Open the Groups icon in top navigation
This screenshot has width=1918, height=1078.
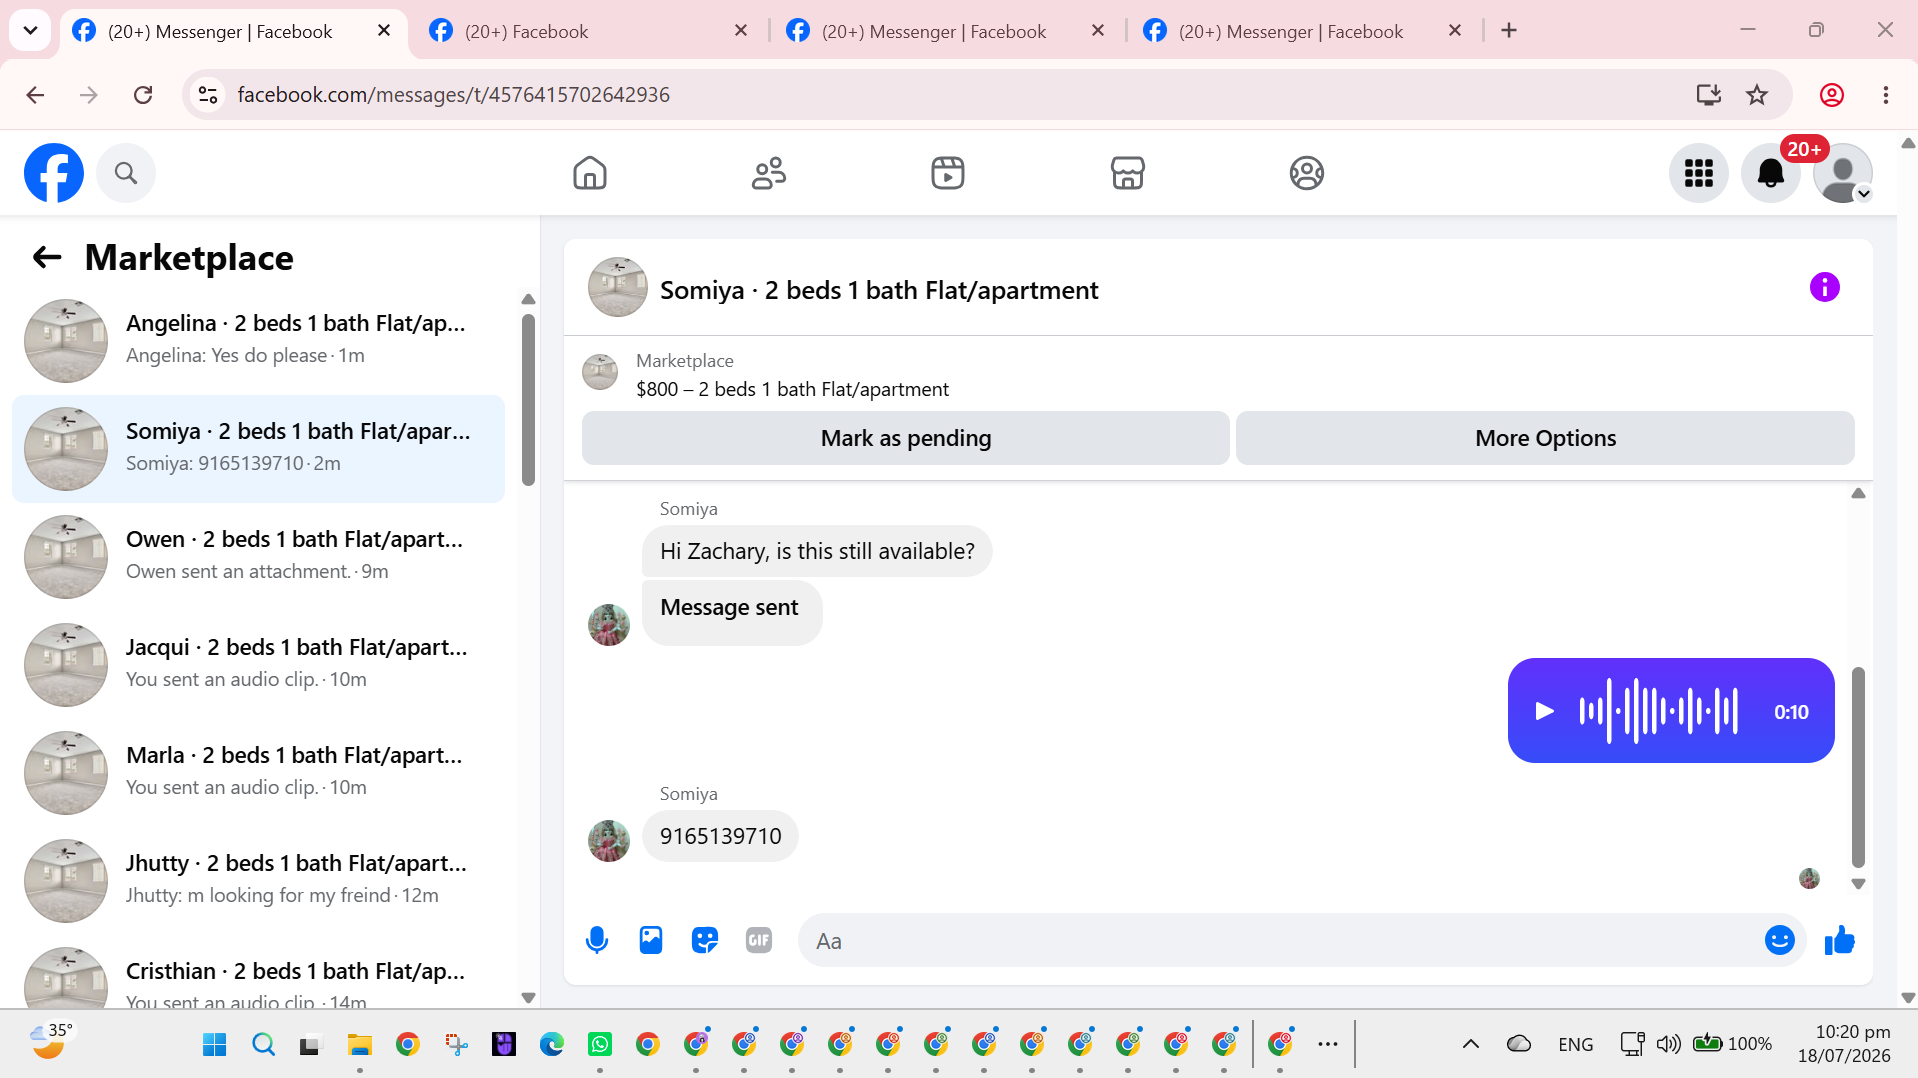point(1306,173)
